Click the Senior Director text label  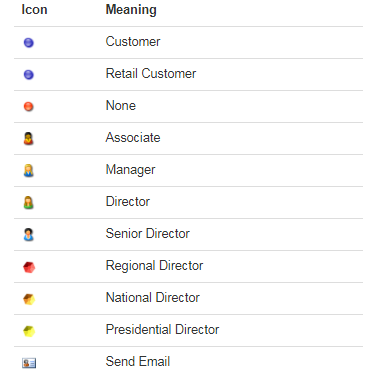click(148, 233)
